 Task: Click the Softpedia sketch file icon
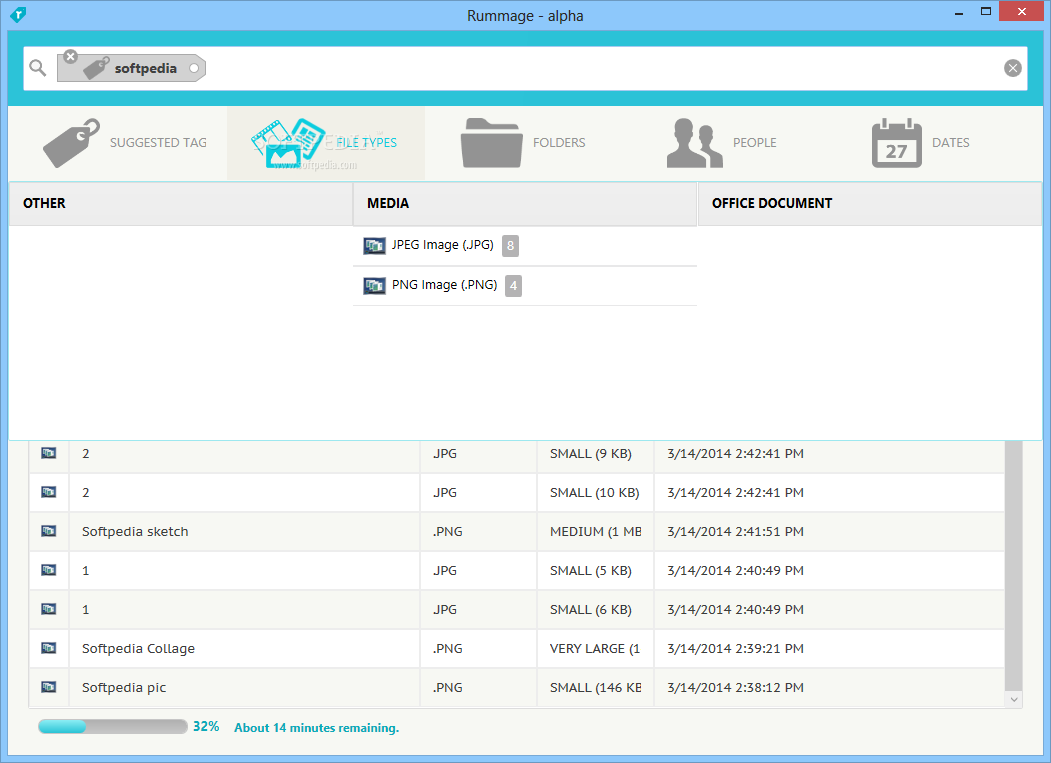48,531
